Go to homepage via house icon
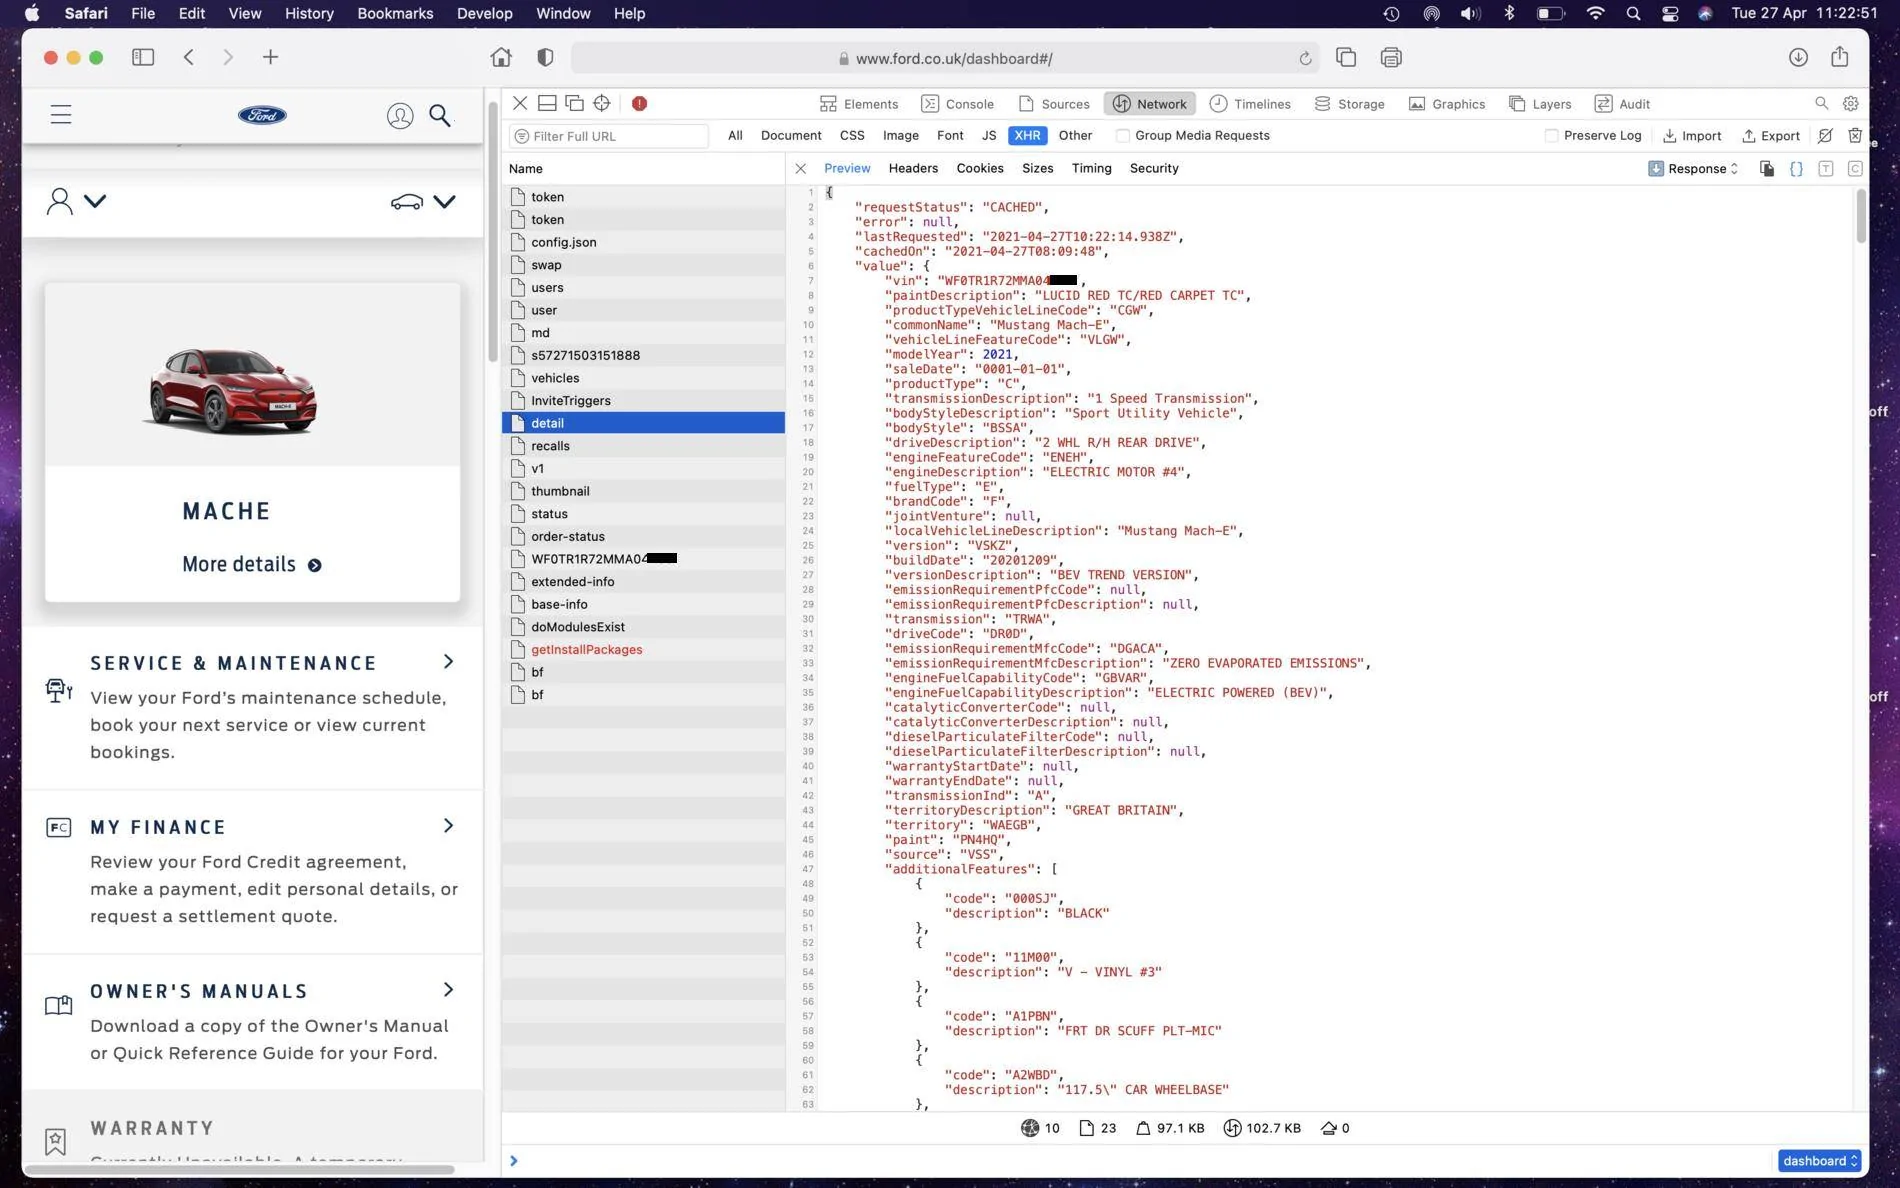 (x=501, y=57)
